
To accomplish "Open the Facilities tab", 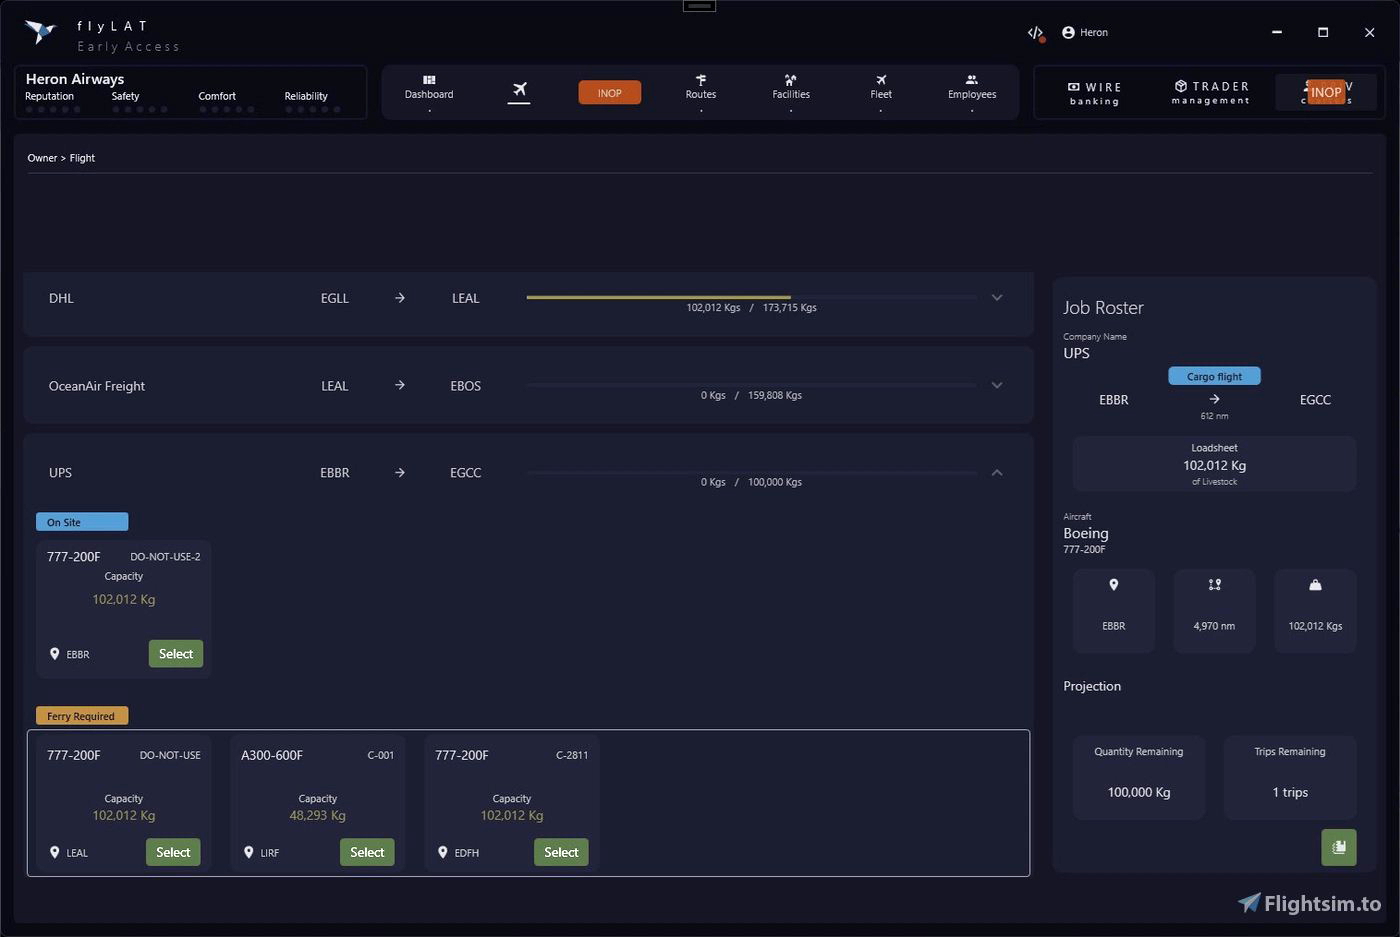I will click(x=791, y=88).
